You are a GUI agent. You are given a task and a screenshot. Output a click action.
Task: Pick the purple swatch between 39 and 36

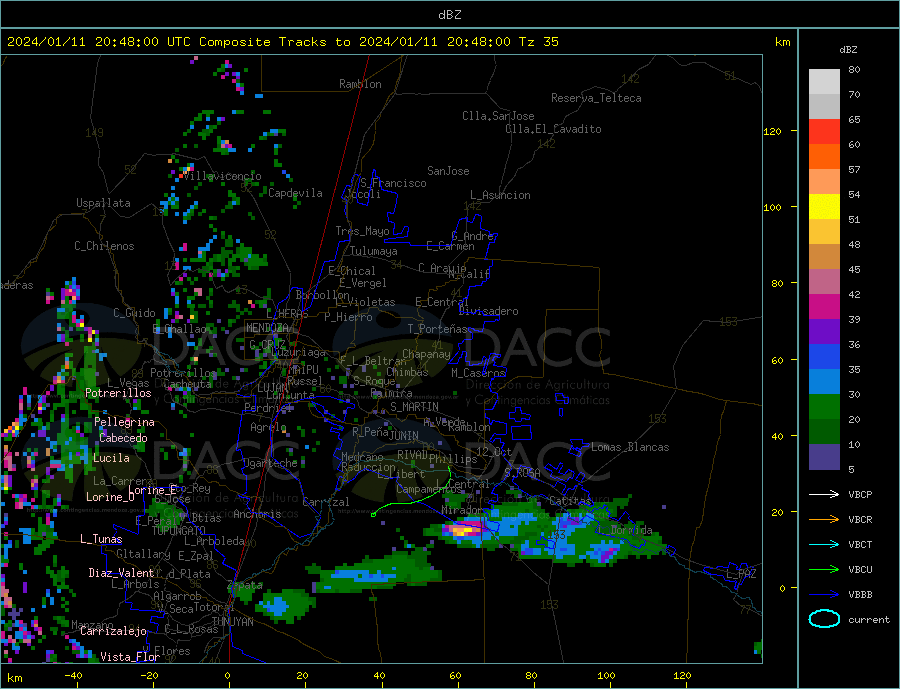[824, 332]
